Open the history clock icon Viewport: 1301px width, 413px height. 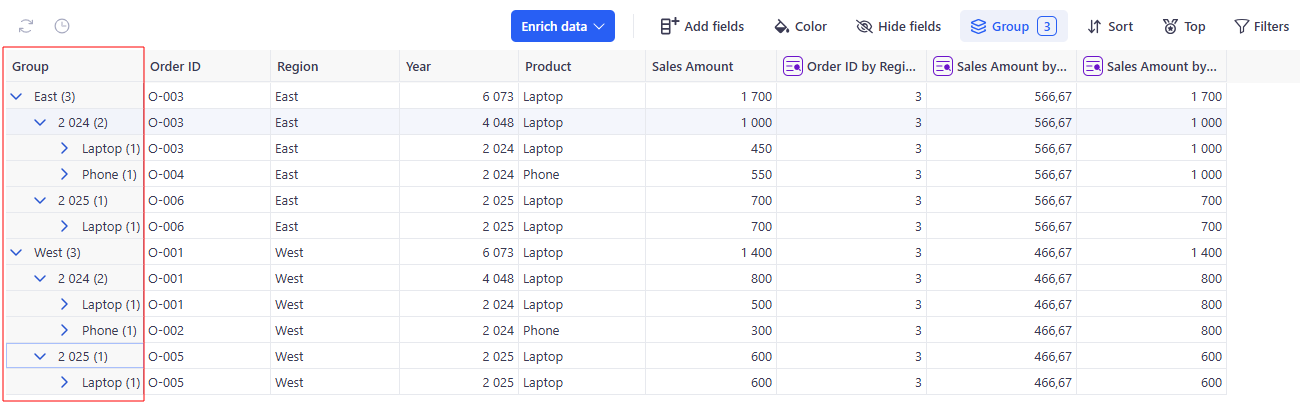tap(62, 26)
